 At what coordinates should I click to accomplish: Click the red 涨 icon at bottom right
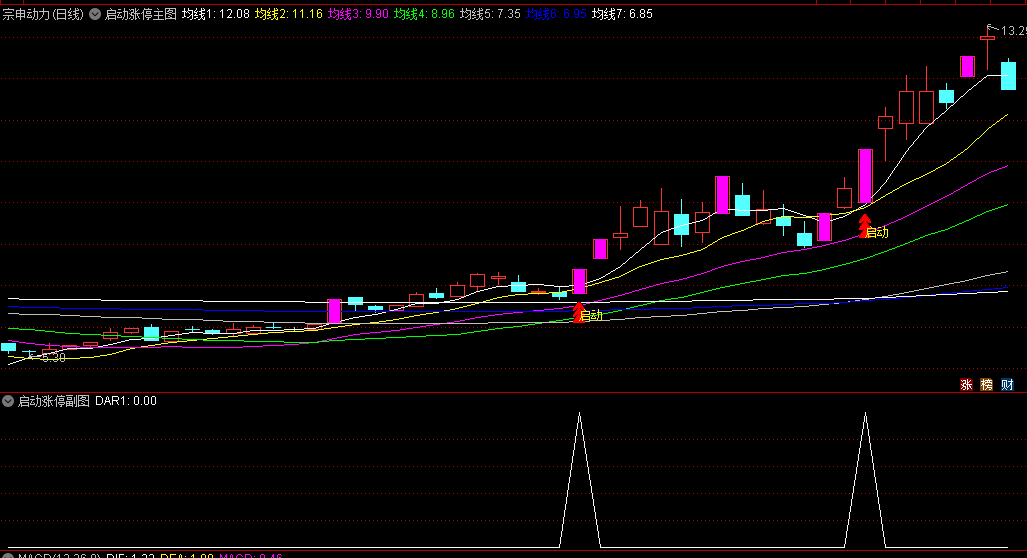[x=967, y=384]
